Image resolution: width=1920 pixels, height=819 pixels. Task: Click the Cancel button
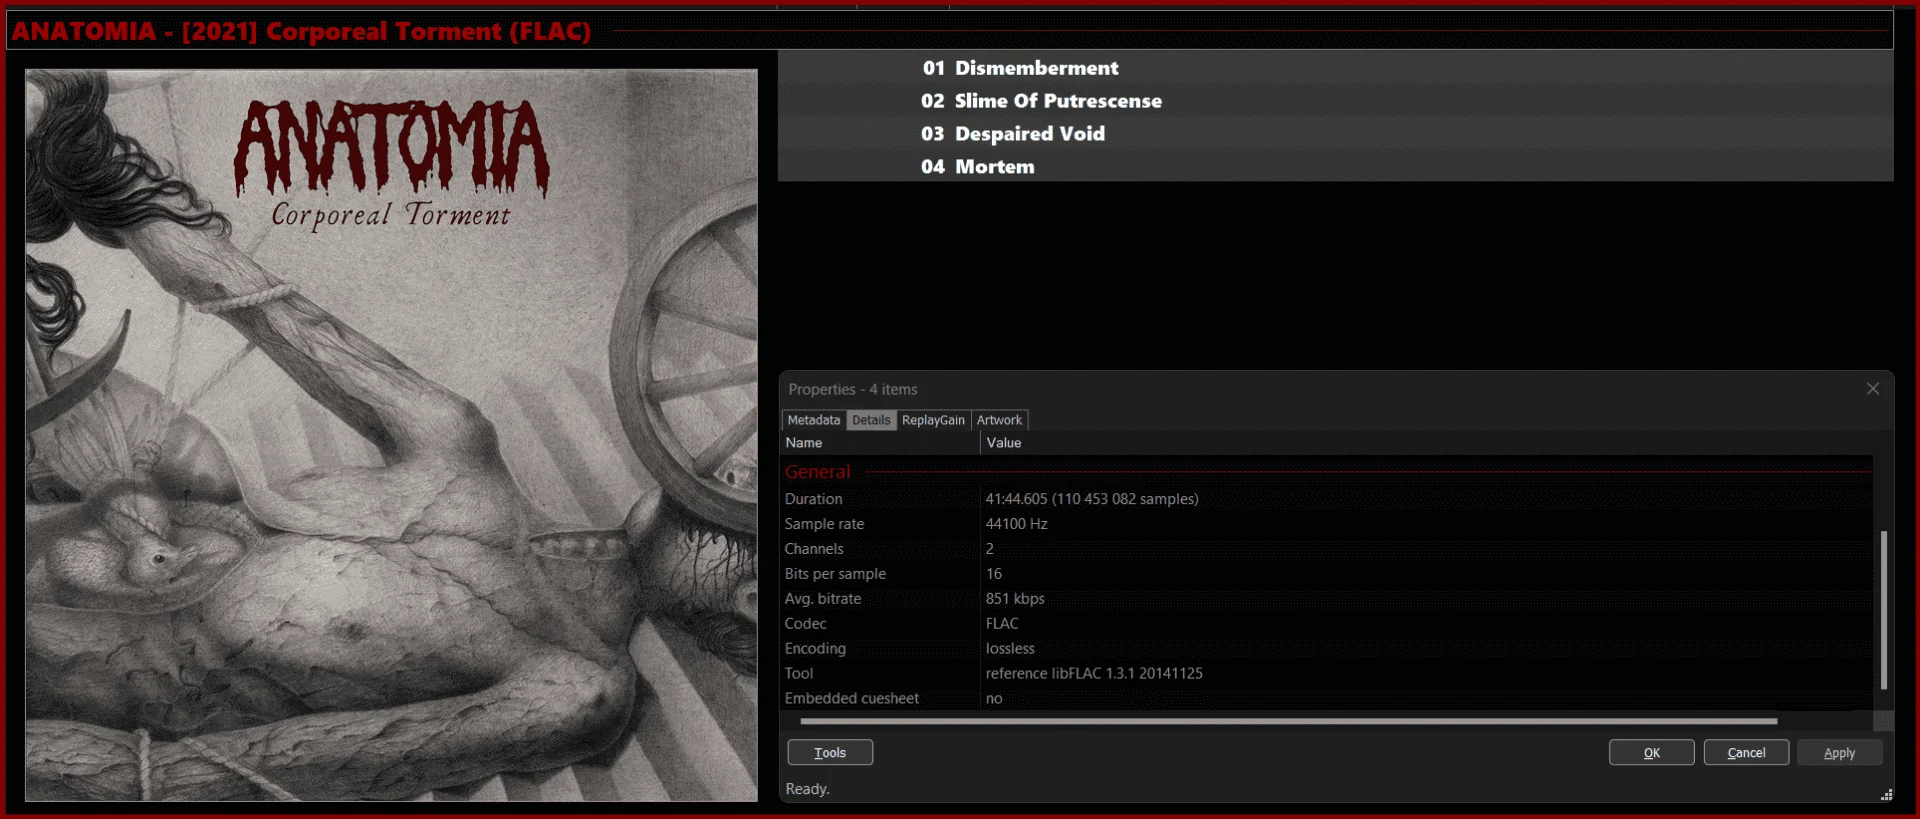click(x=1746, y=752)
